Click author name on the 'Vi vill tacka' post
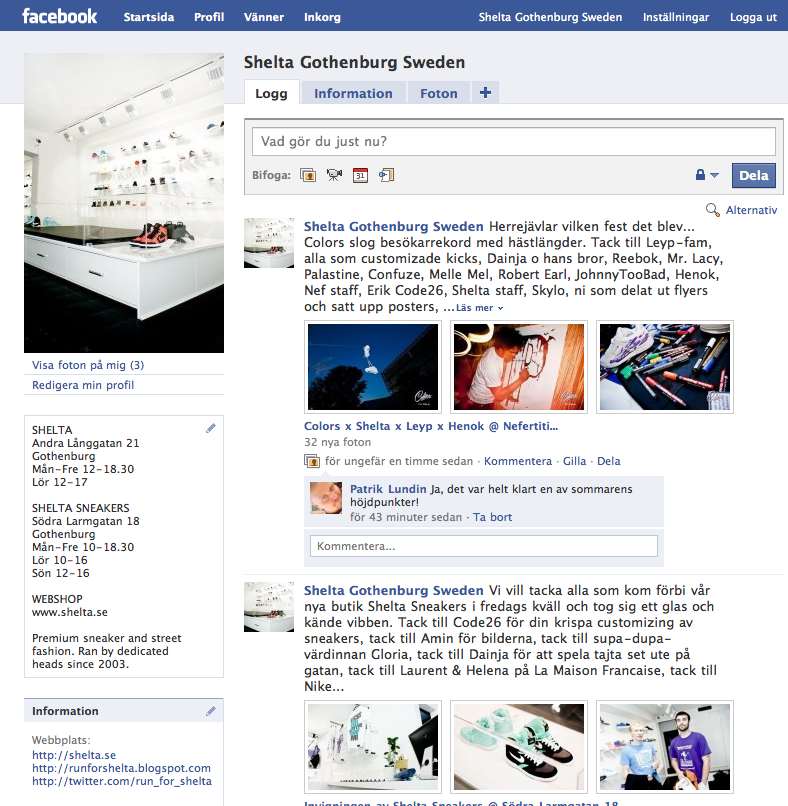788x806 pixels. 393,590
